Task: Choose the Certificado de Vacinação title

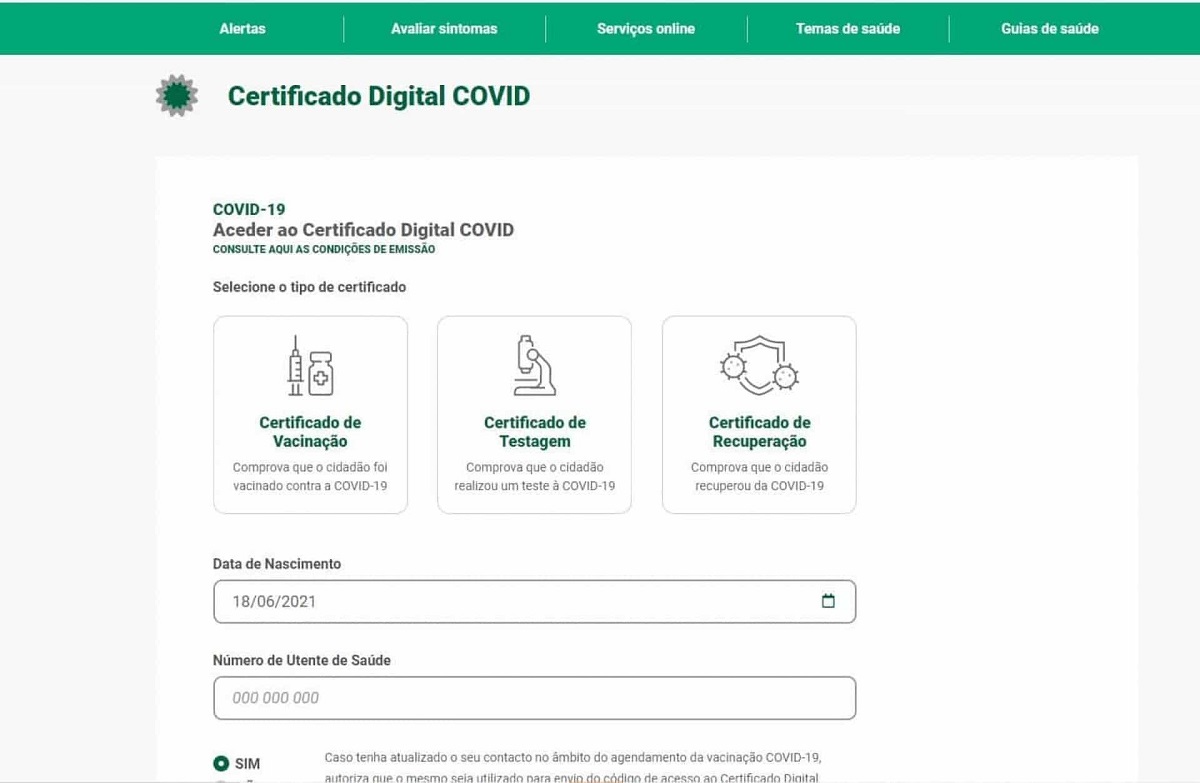Action: (310, 432)
